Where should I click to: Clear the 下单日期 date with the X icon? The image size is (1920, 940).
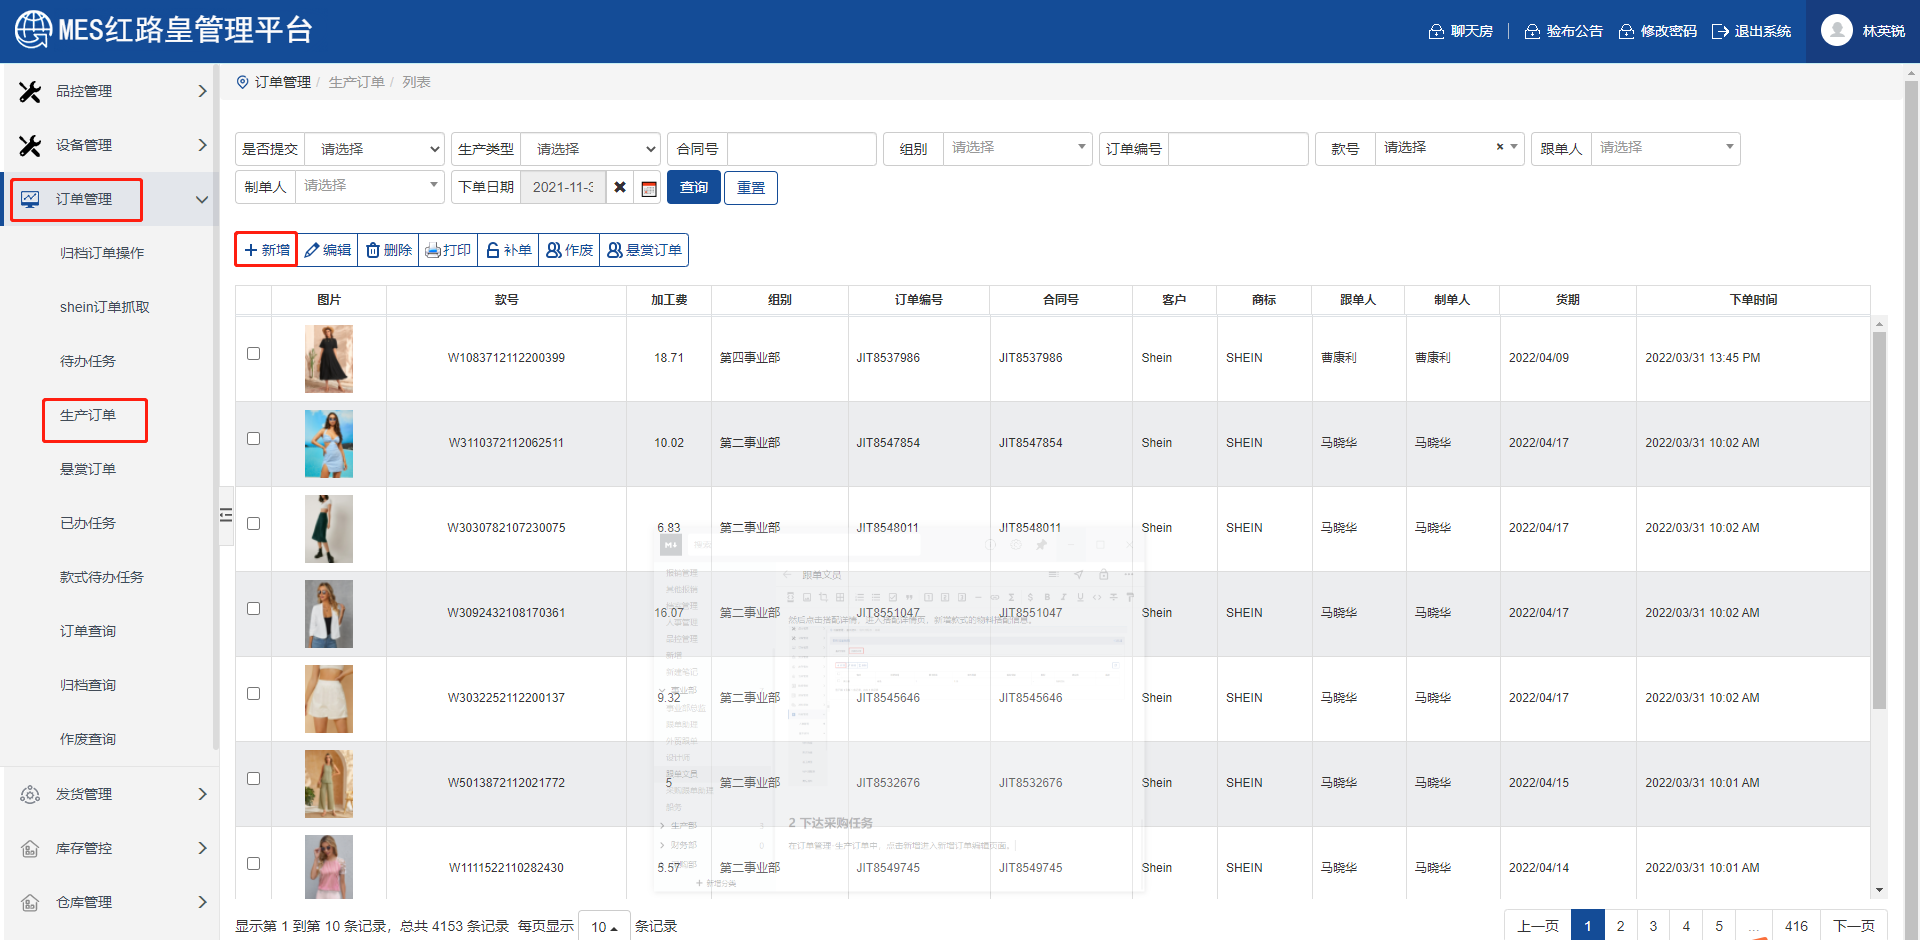pyautogui.click(x=620, y=188)
